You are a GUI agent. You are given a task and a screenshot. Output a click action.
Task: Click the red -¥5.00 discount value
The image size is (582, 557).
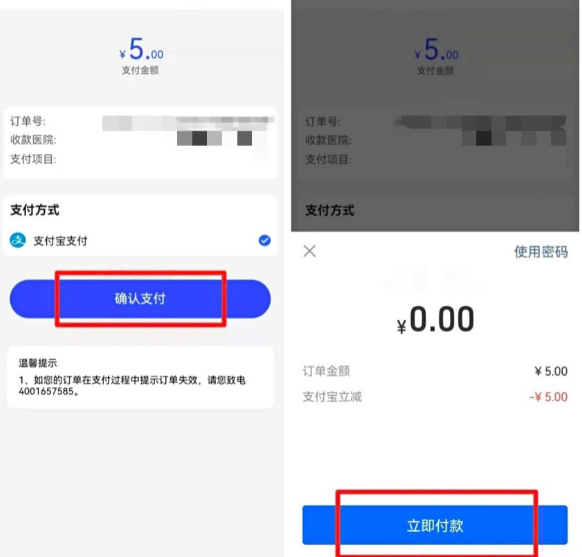[x=548, y=397]
